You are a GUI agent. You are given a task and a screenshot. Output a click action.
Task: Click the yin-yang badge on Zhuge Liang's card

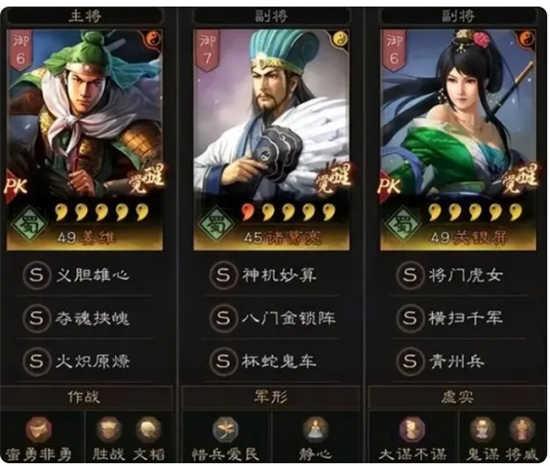click(340, 39)
